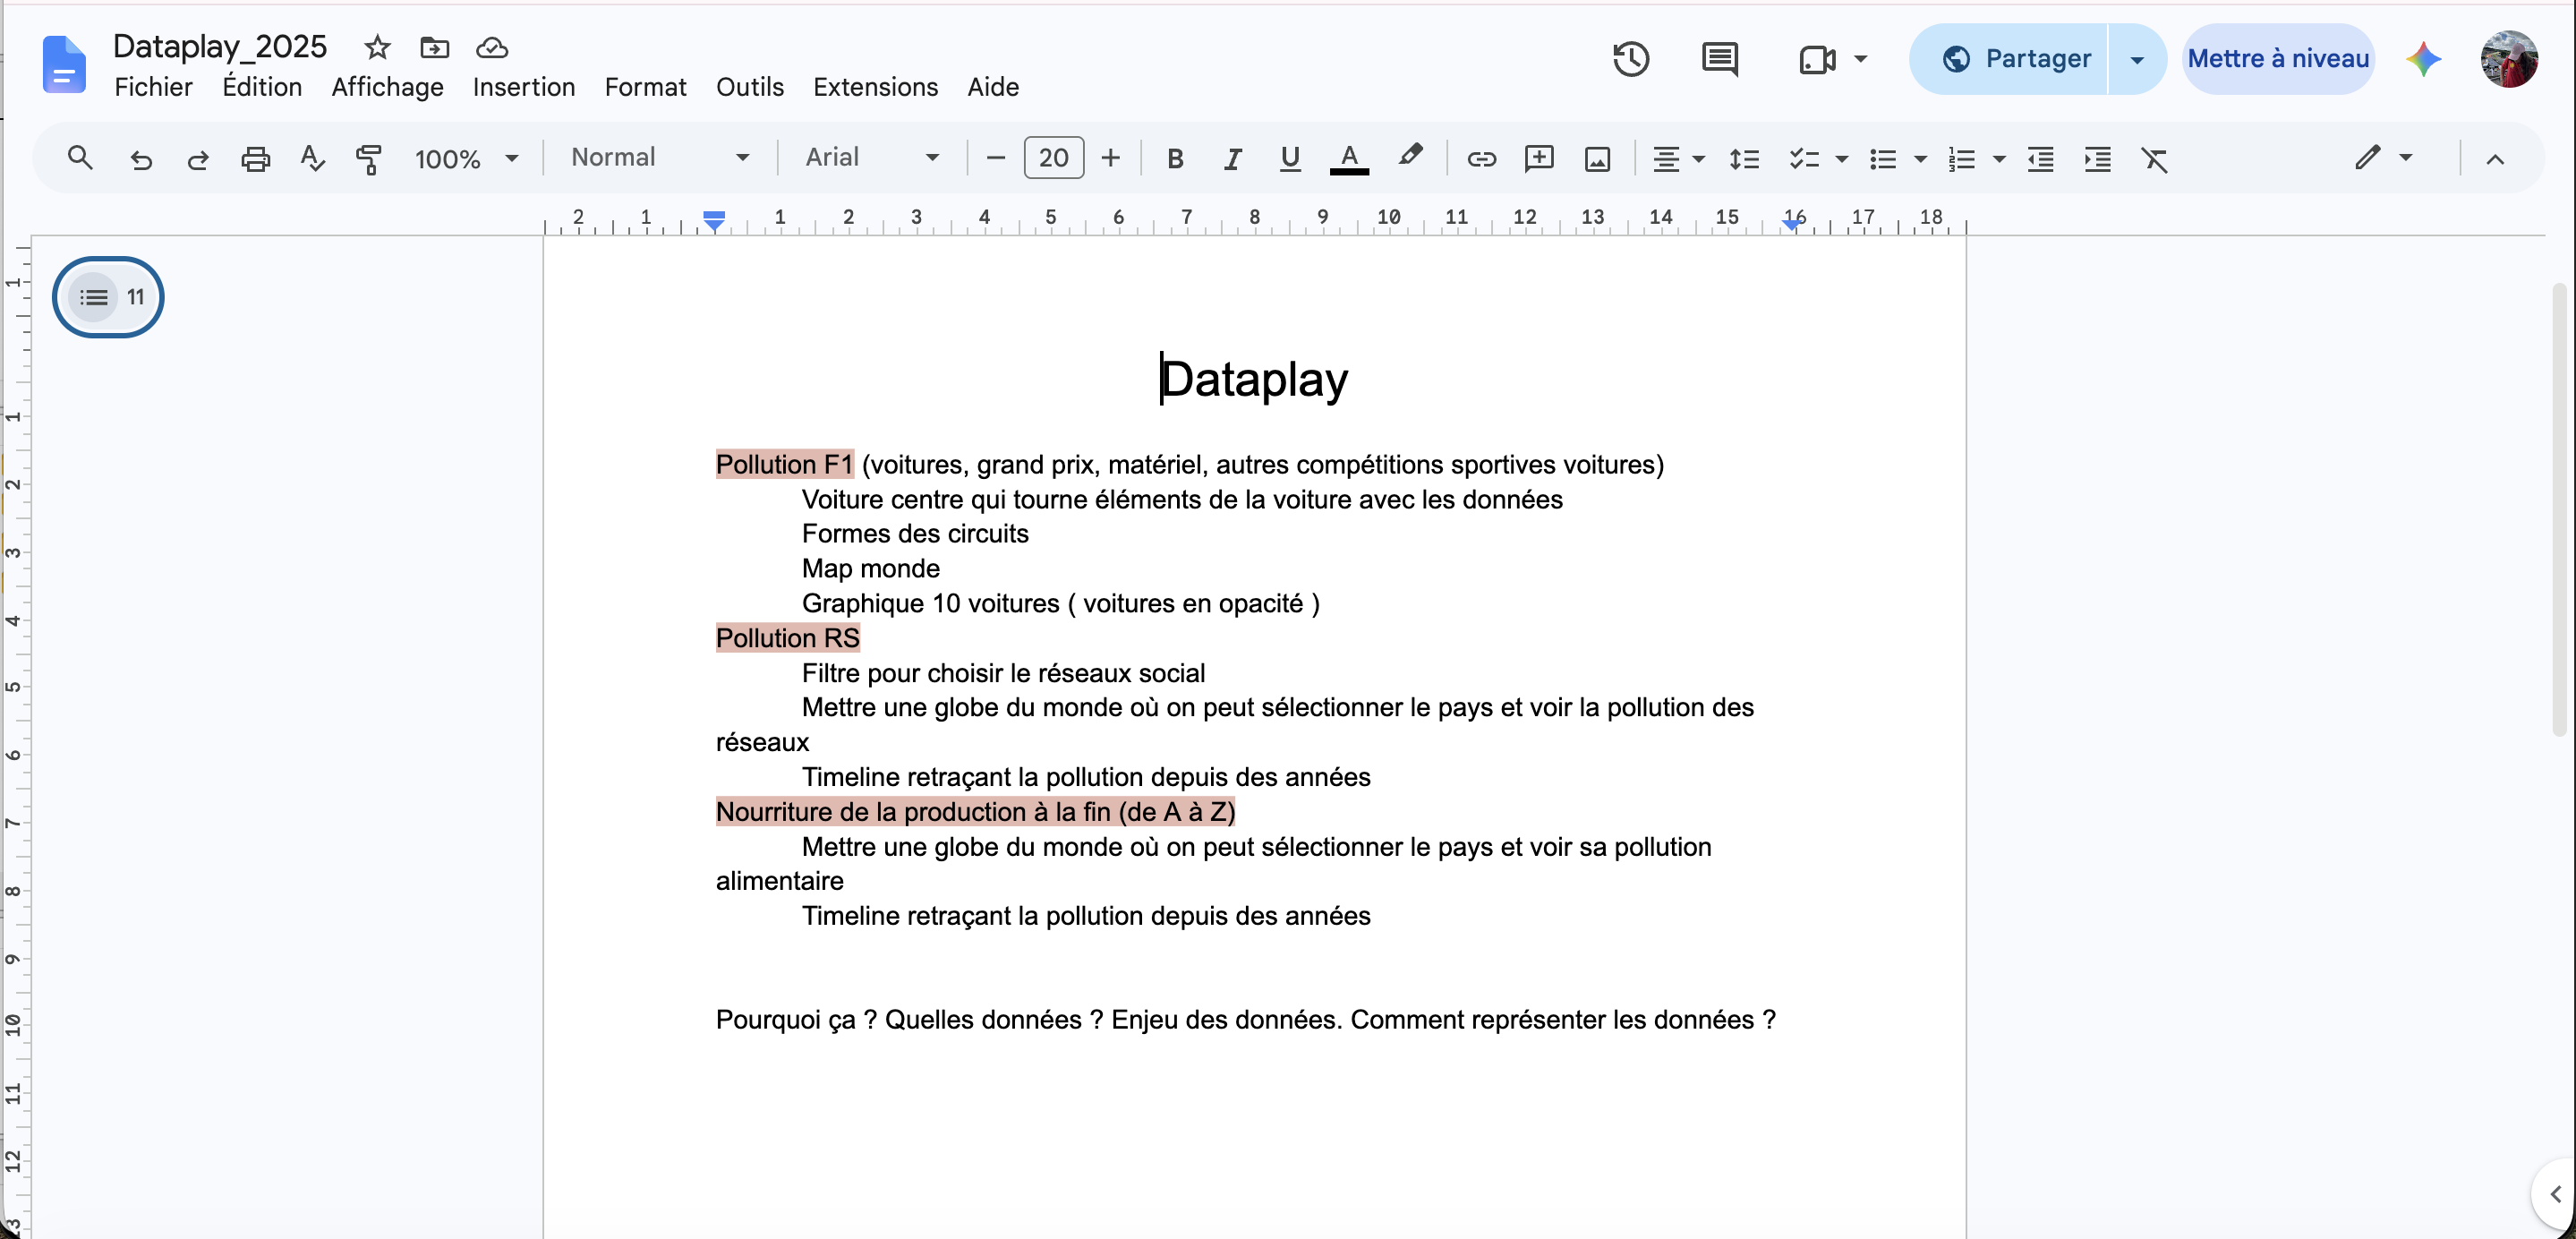Screen dimensions: 2576x1239
Task: Show all comments
Action: point(1719,59)
